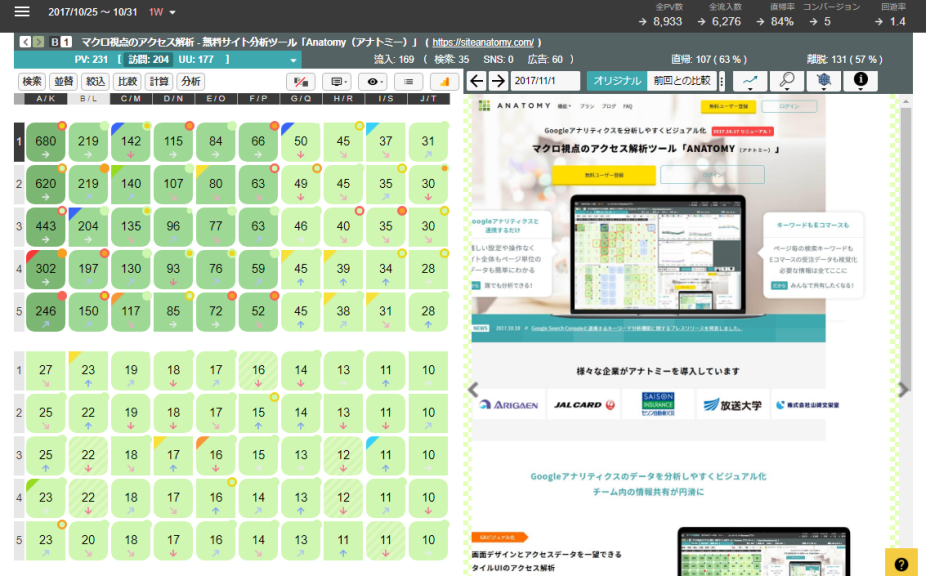Switch to オリジナル view
Image resolution: width=926 pixels, height=576 pixels.
[x=617, y=81]
